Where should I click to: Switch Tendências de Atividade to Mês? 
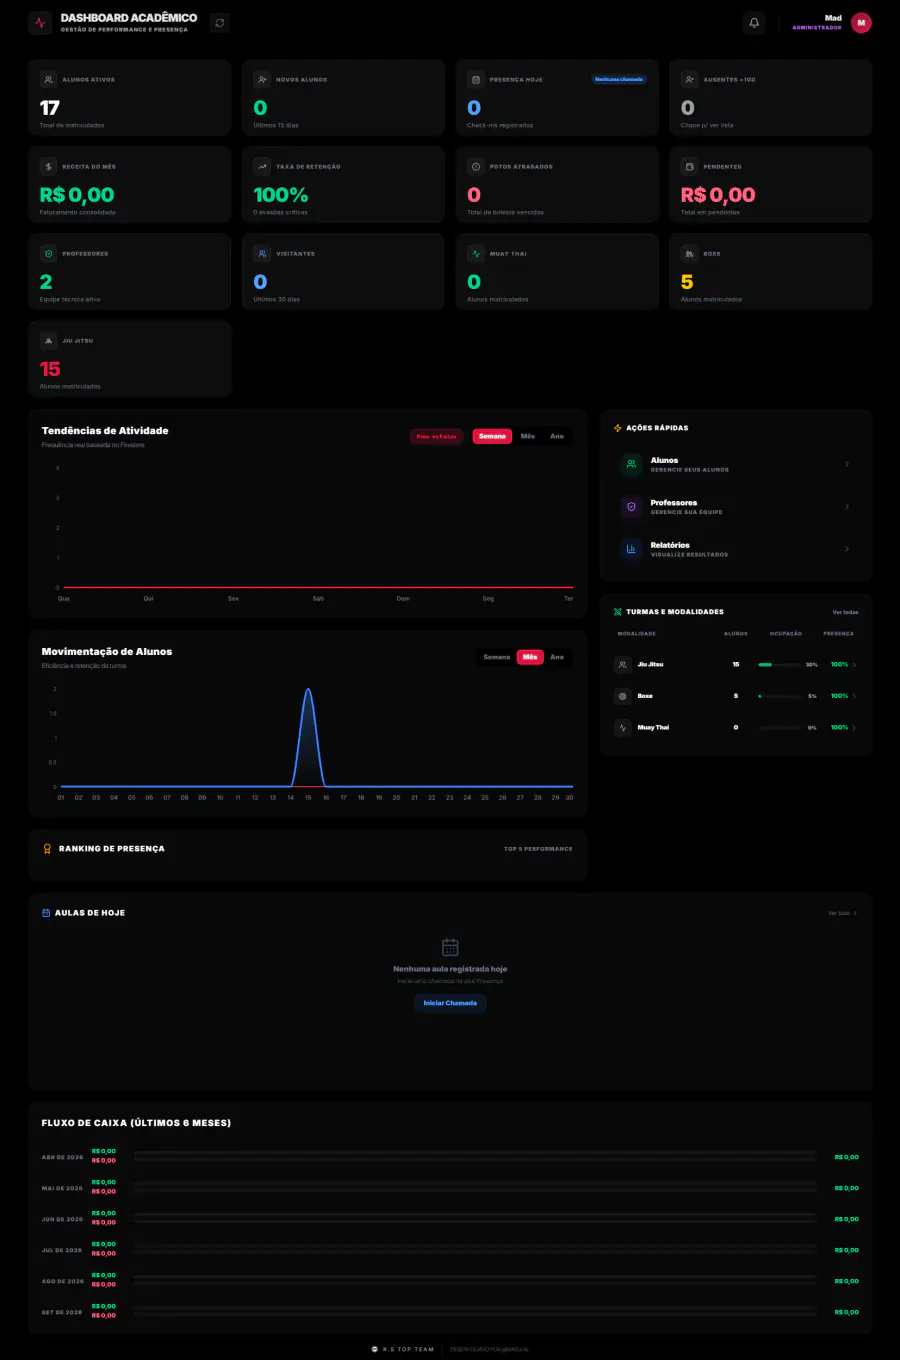pos(528,436)
